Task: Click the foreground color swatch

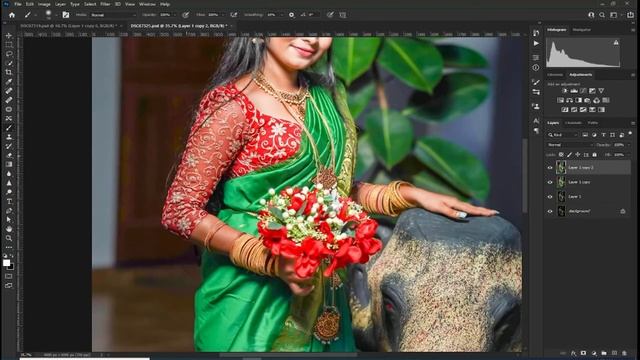Action: pos(7,263)
